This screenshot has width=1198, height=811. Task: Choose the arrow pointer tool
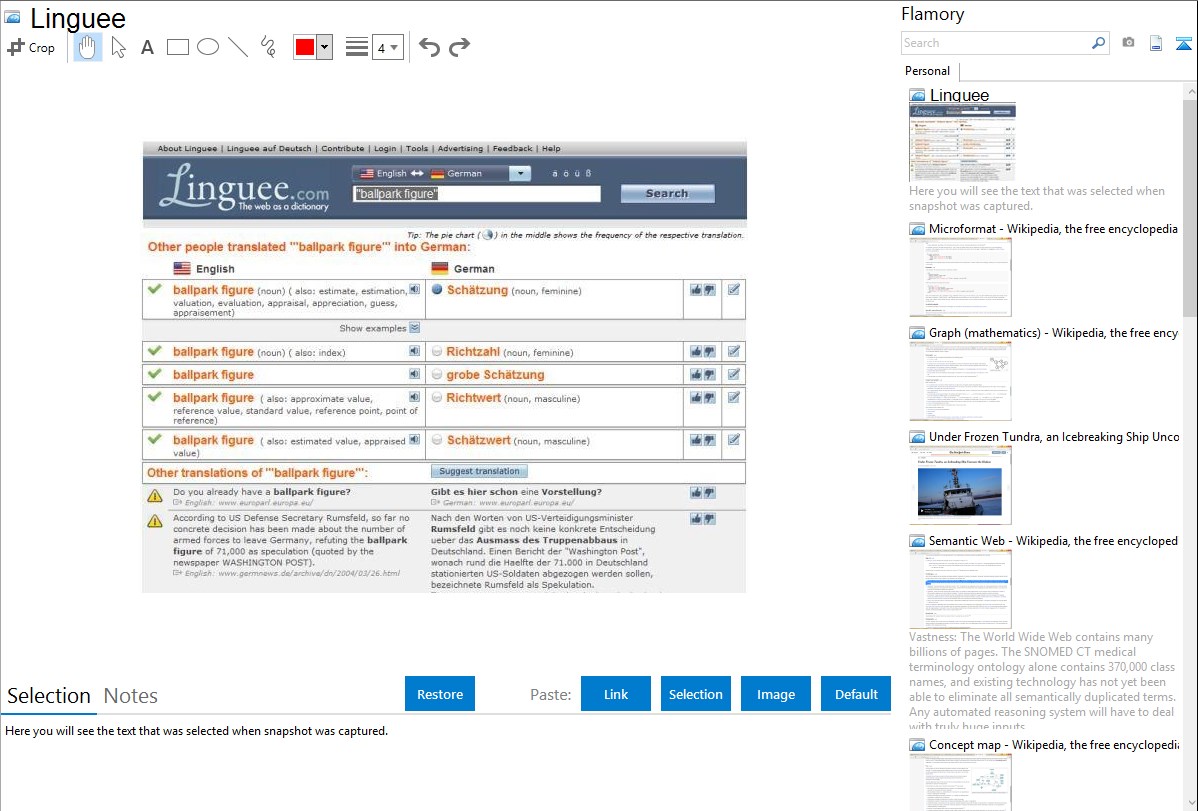(x=118, y=47)
